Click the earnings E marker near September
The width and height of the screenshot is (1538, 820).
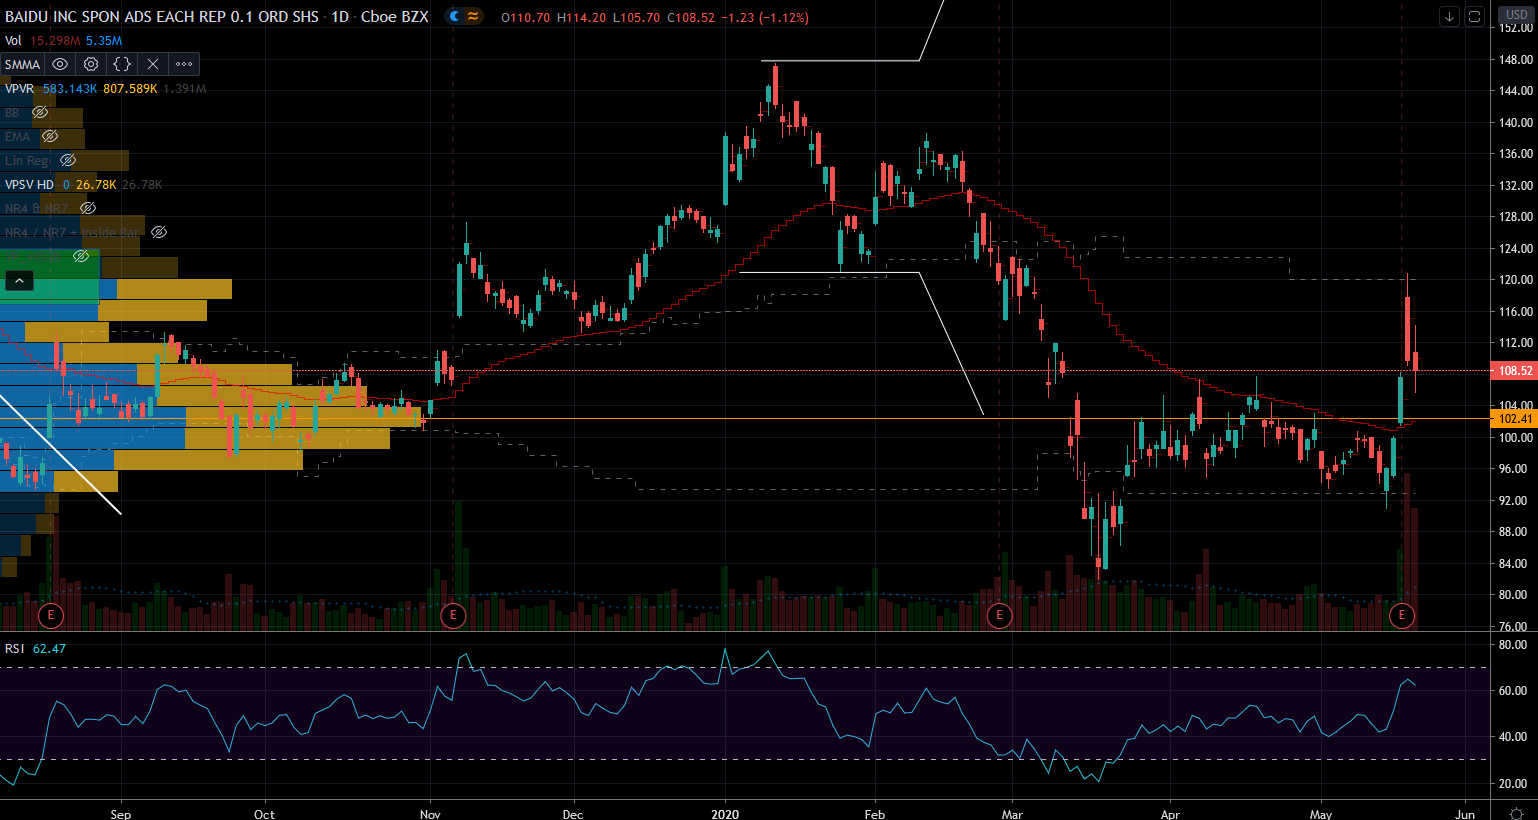pos(50,615)
